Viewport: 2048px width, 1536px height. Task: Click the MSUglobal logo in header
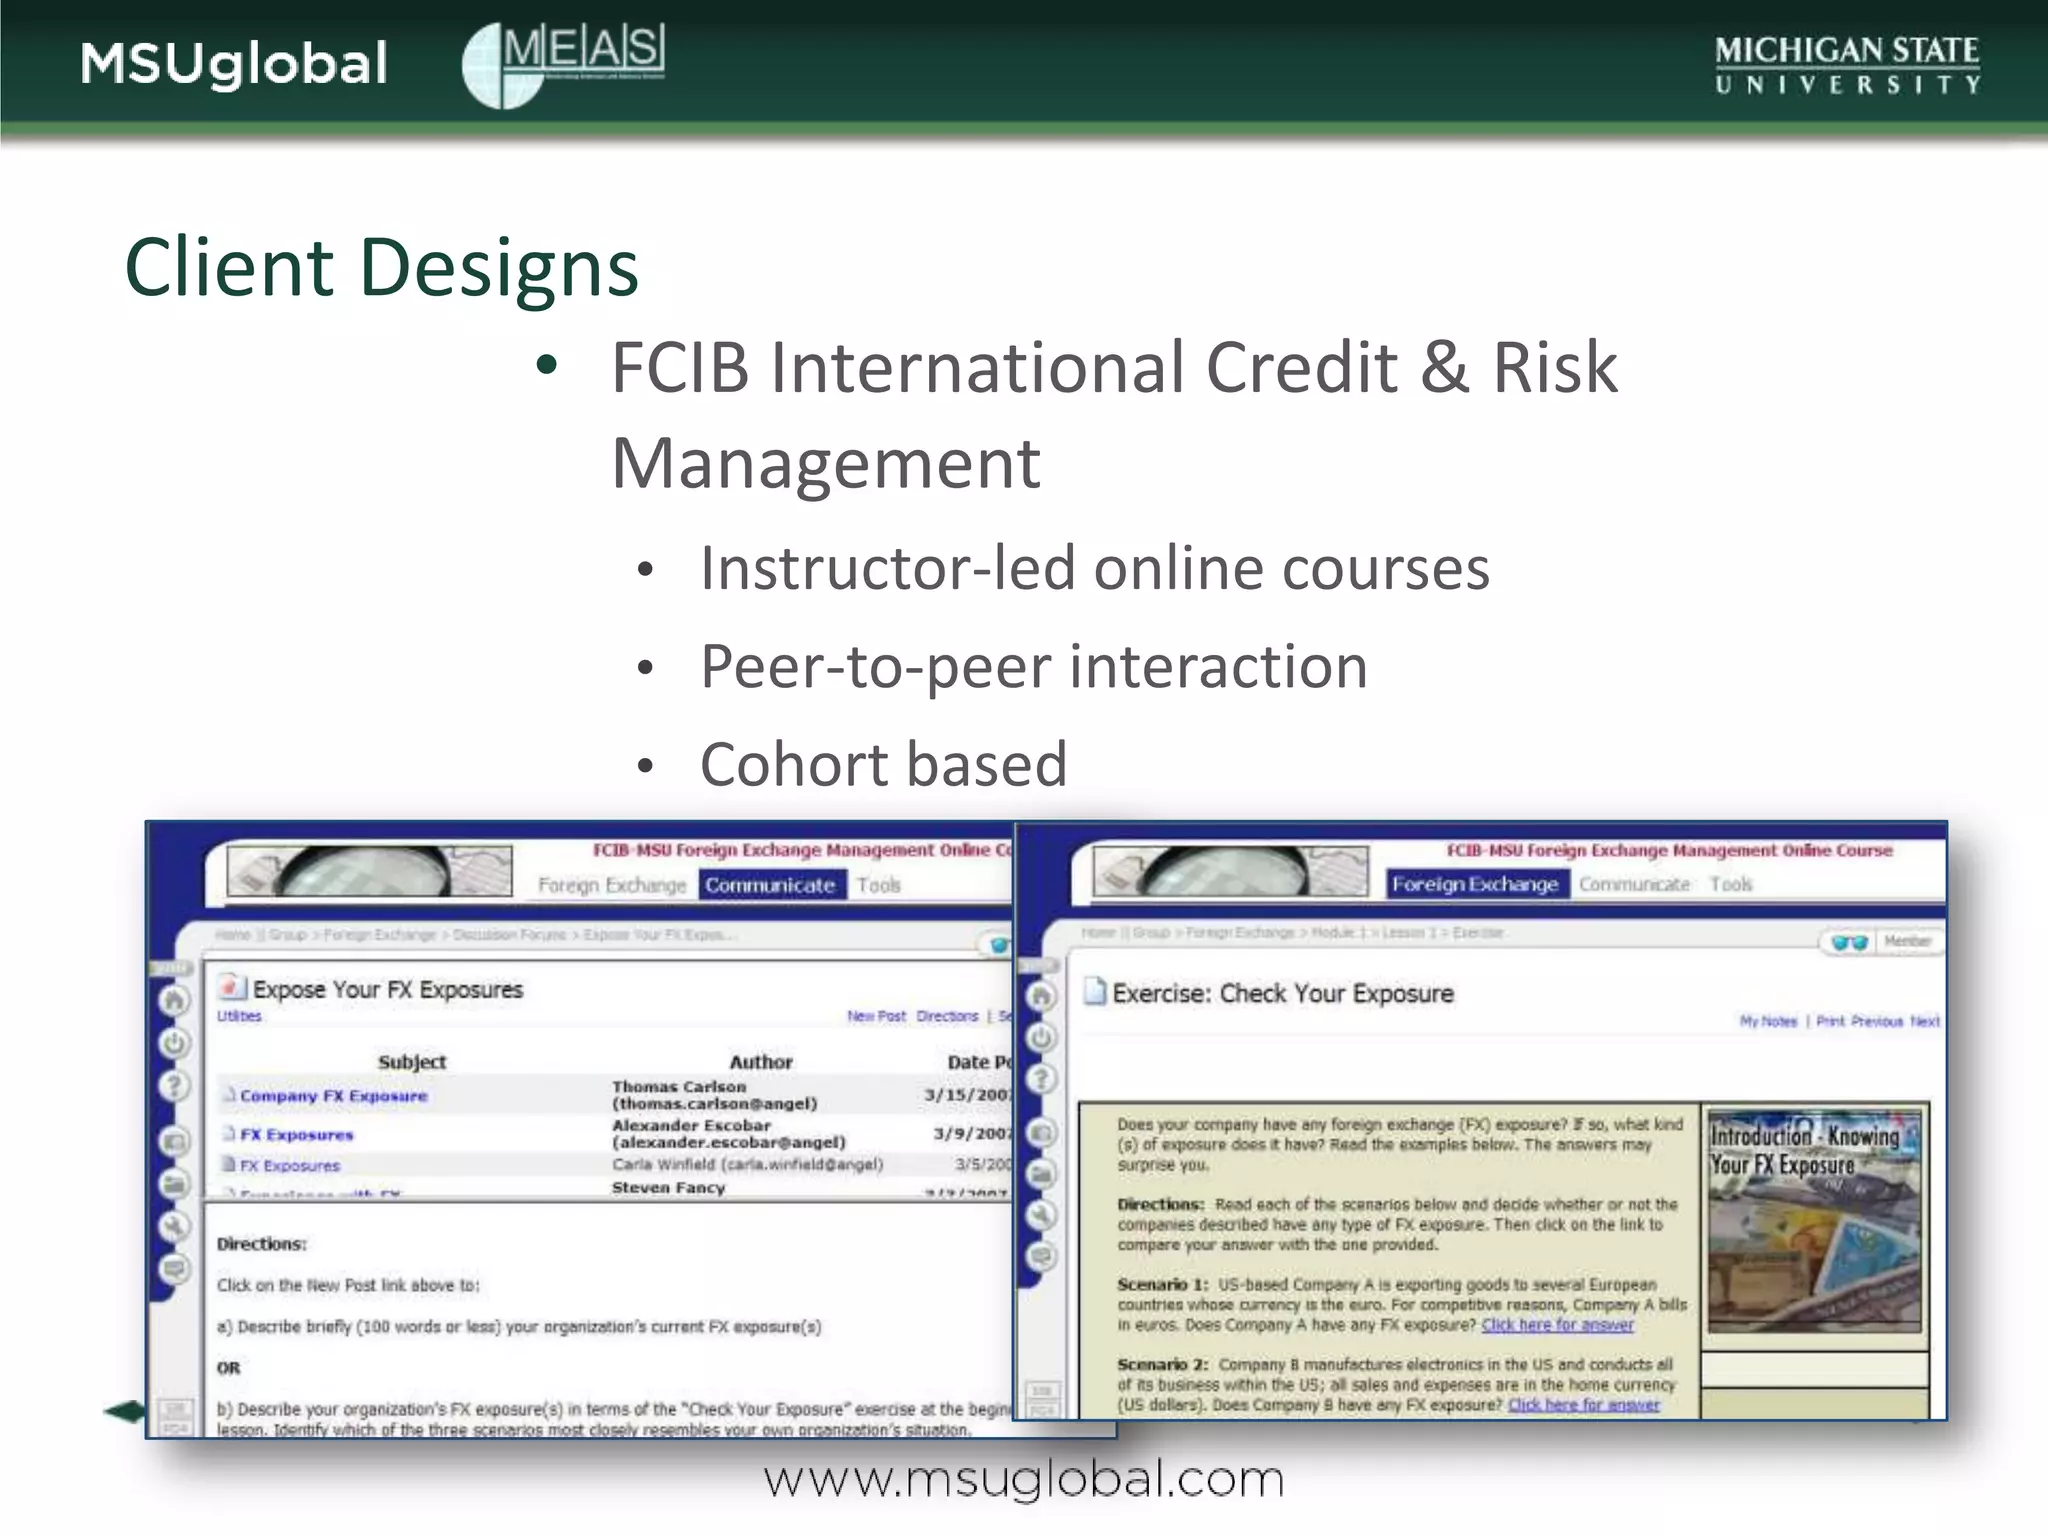coord(234,64)
